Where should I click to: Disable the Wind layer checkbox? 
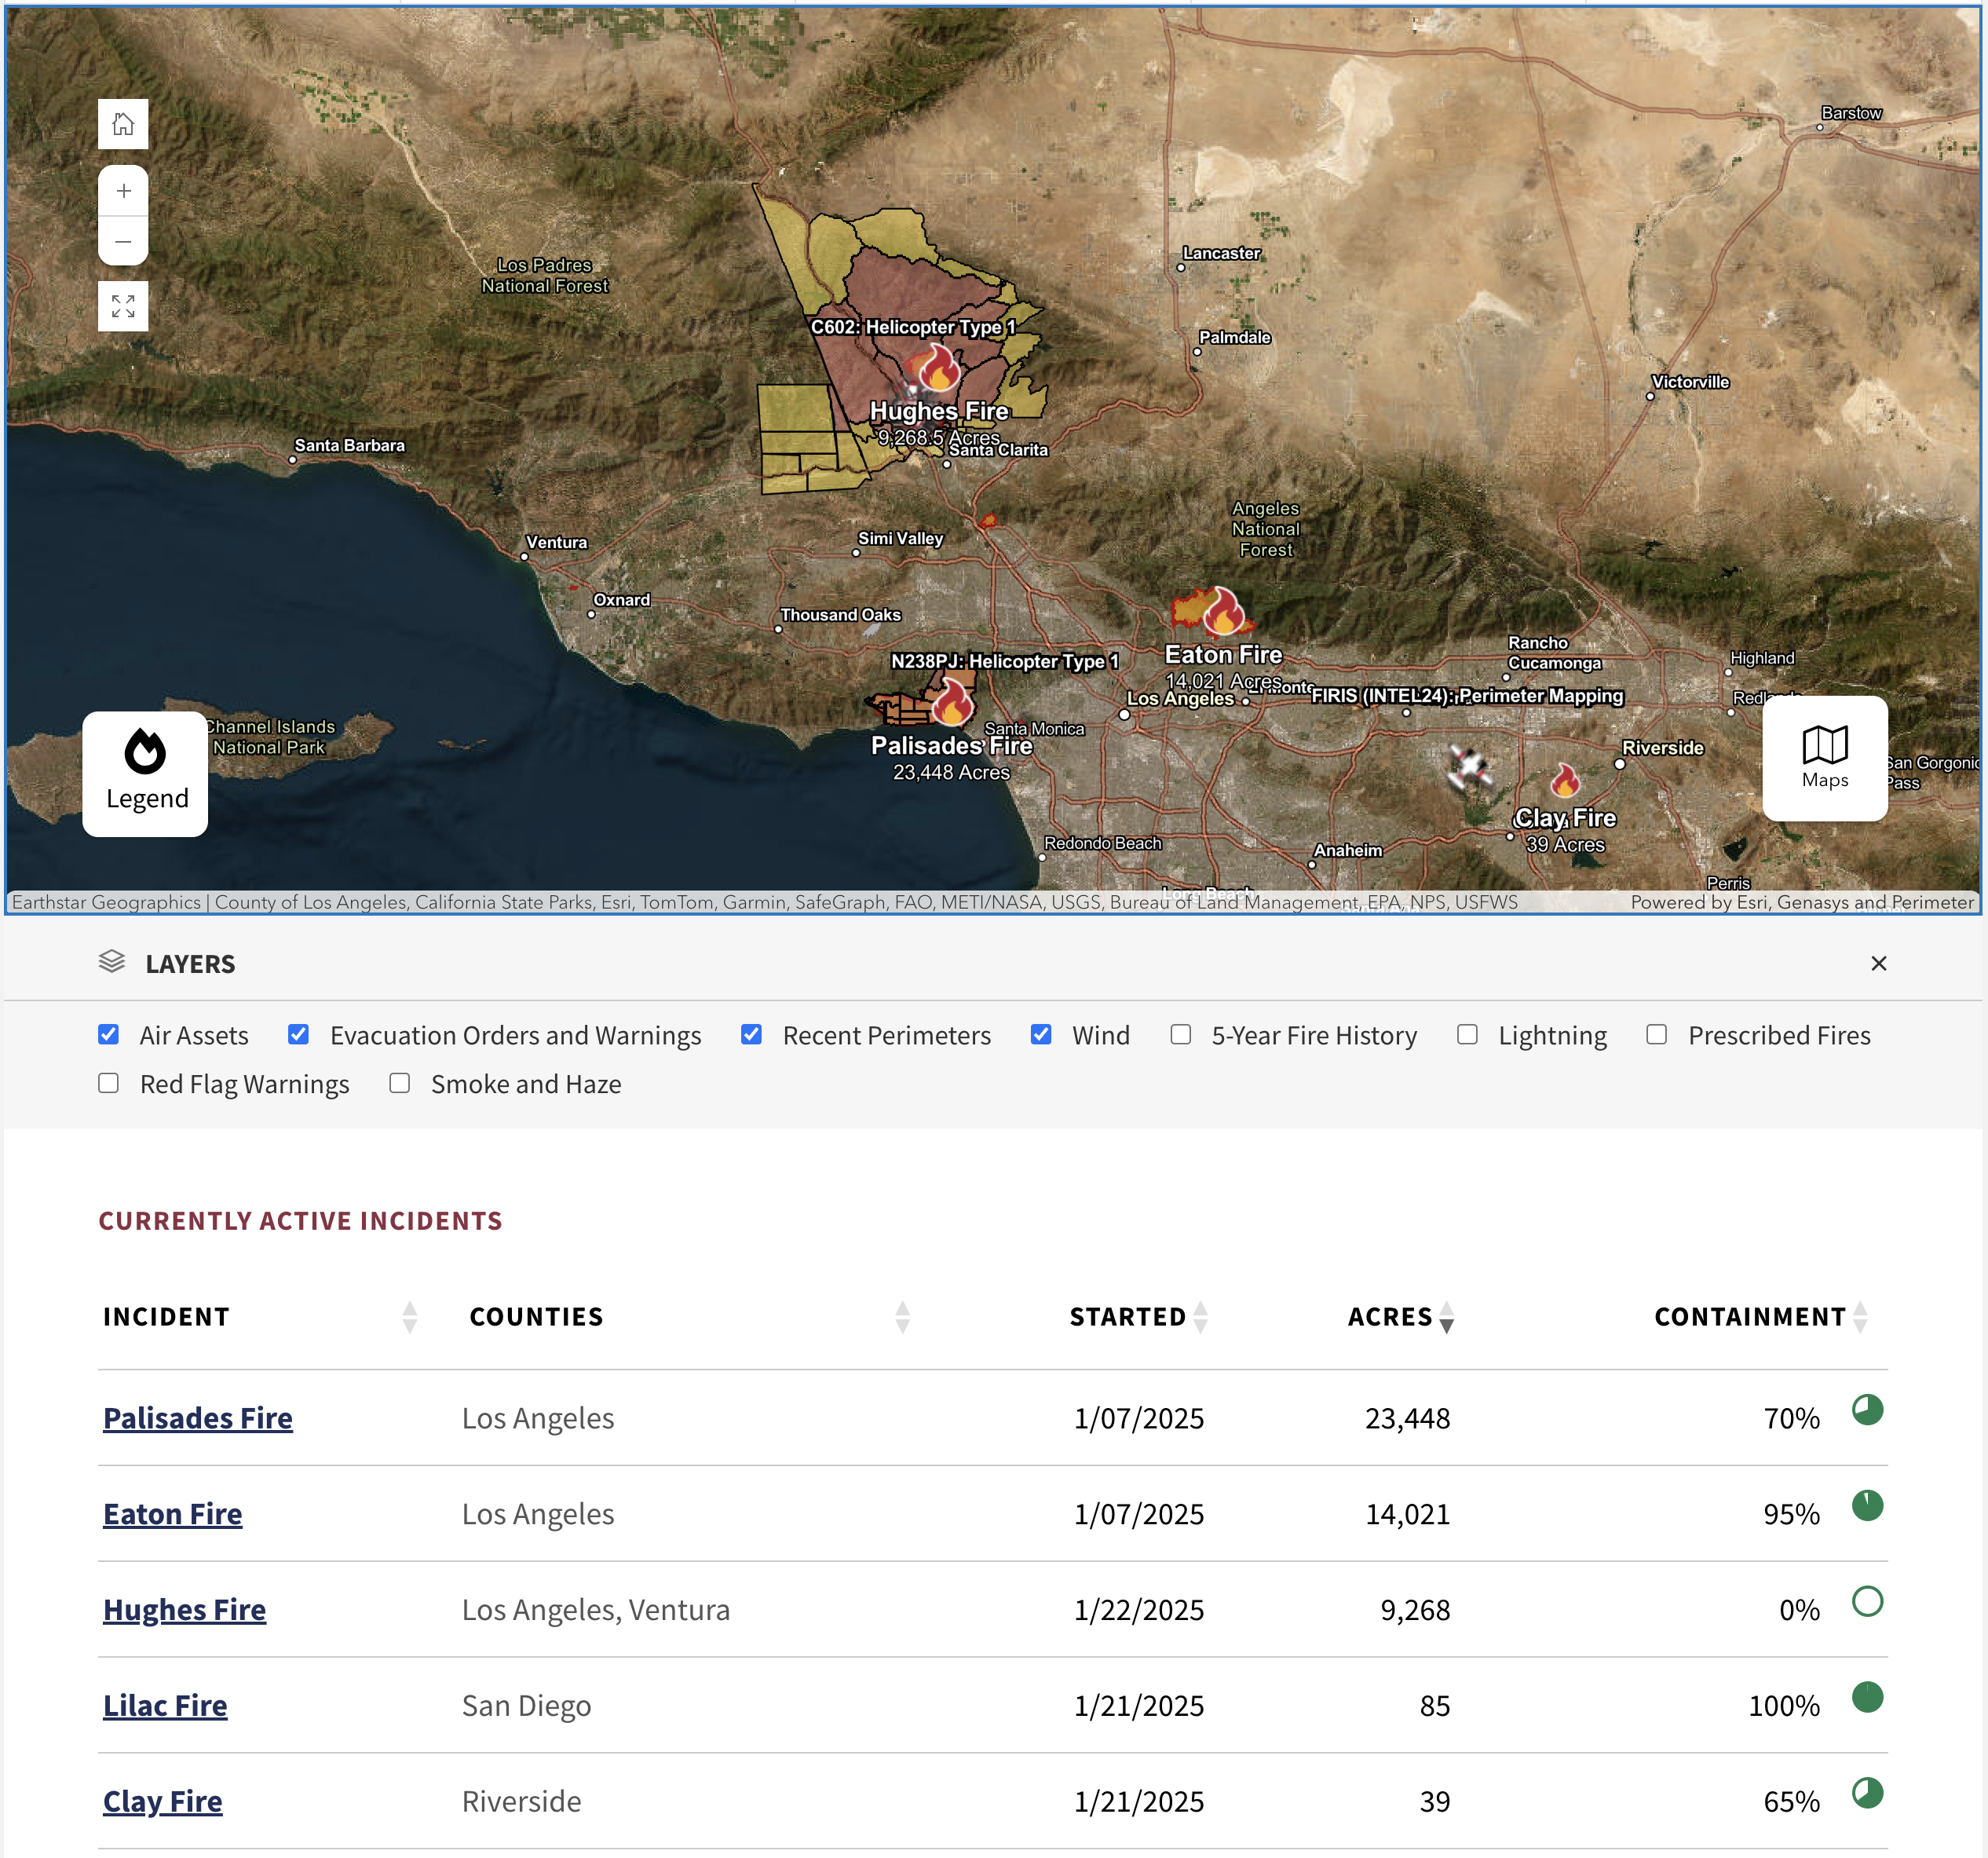tap(1041, 1034)
